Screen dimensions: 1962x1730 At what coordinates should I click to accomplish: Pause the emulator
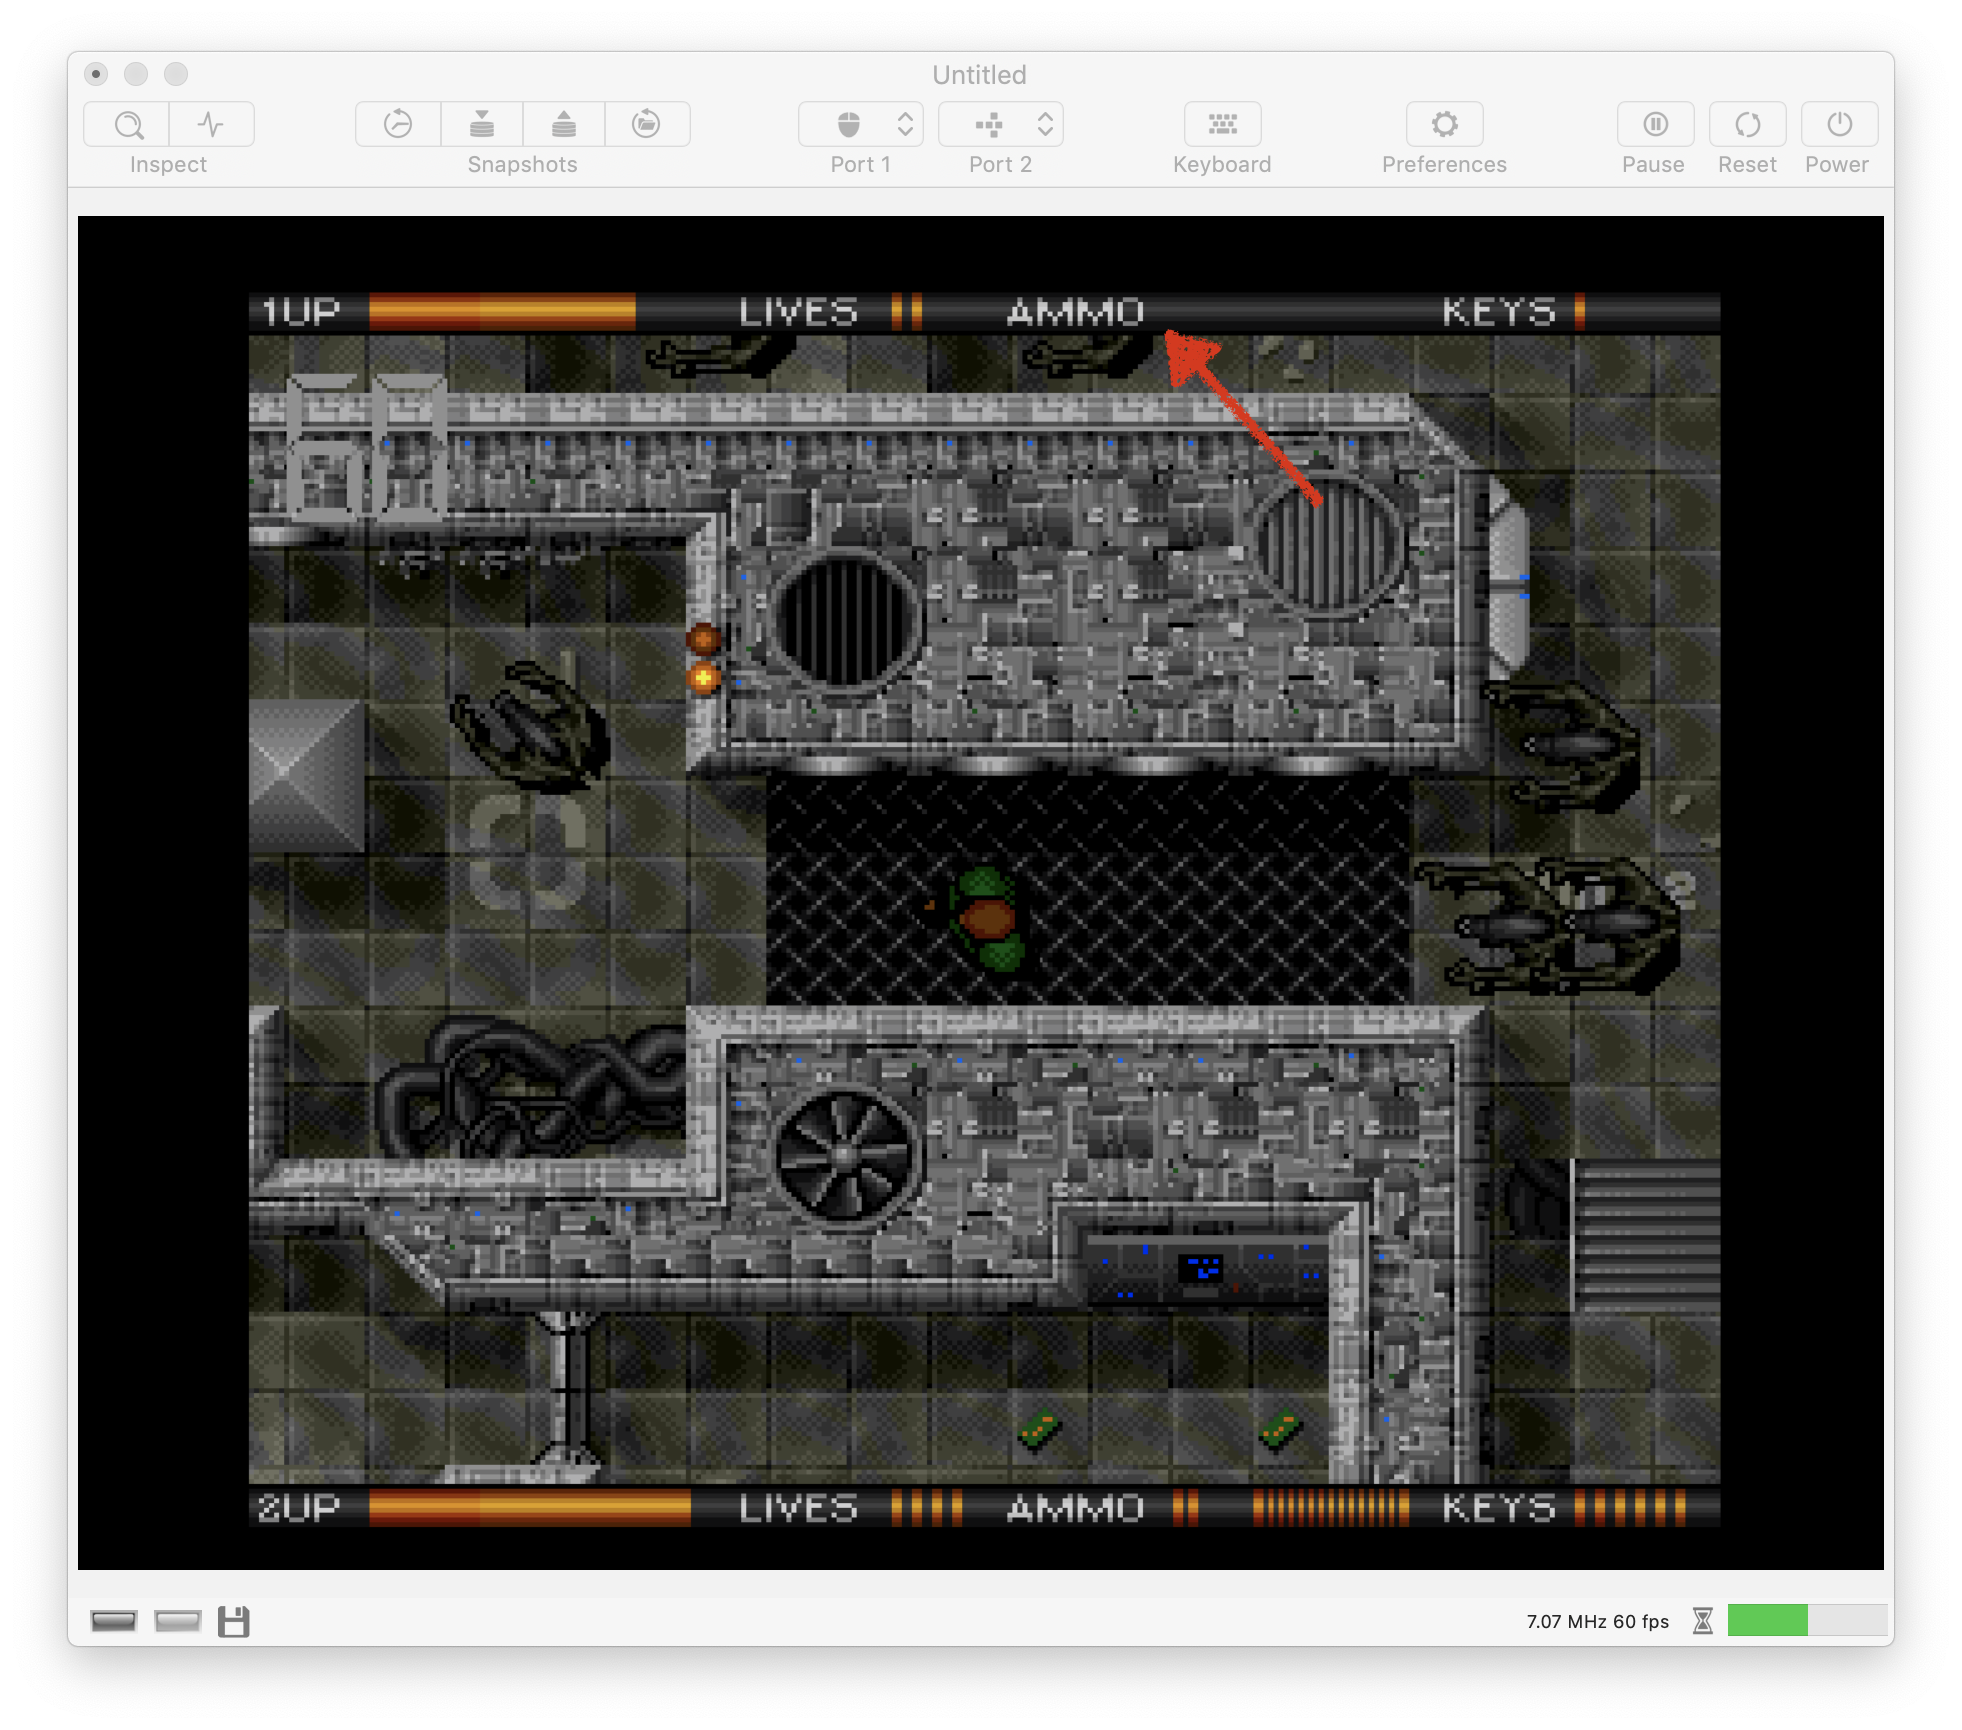pyautogui.click(x=1655, y=125)
